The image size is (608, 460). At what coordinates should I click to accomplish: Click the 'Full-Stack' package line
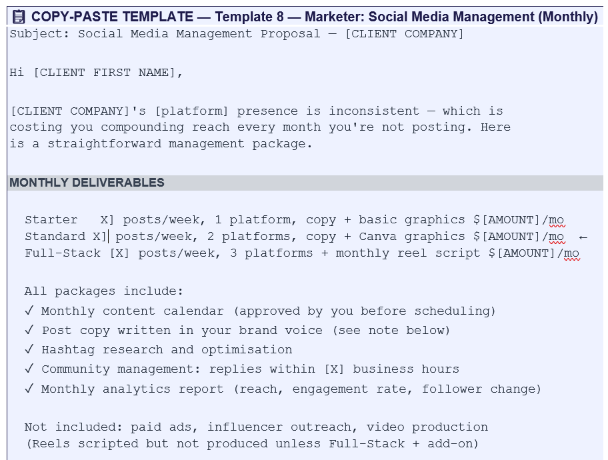(302, 253)
